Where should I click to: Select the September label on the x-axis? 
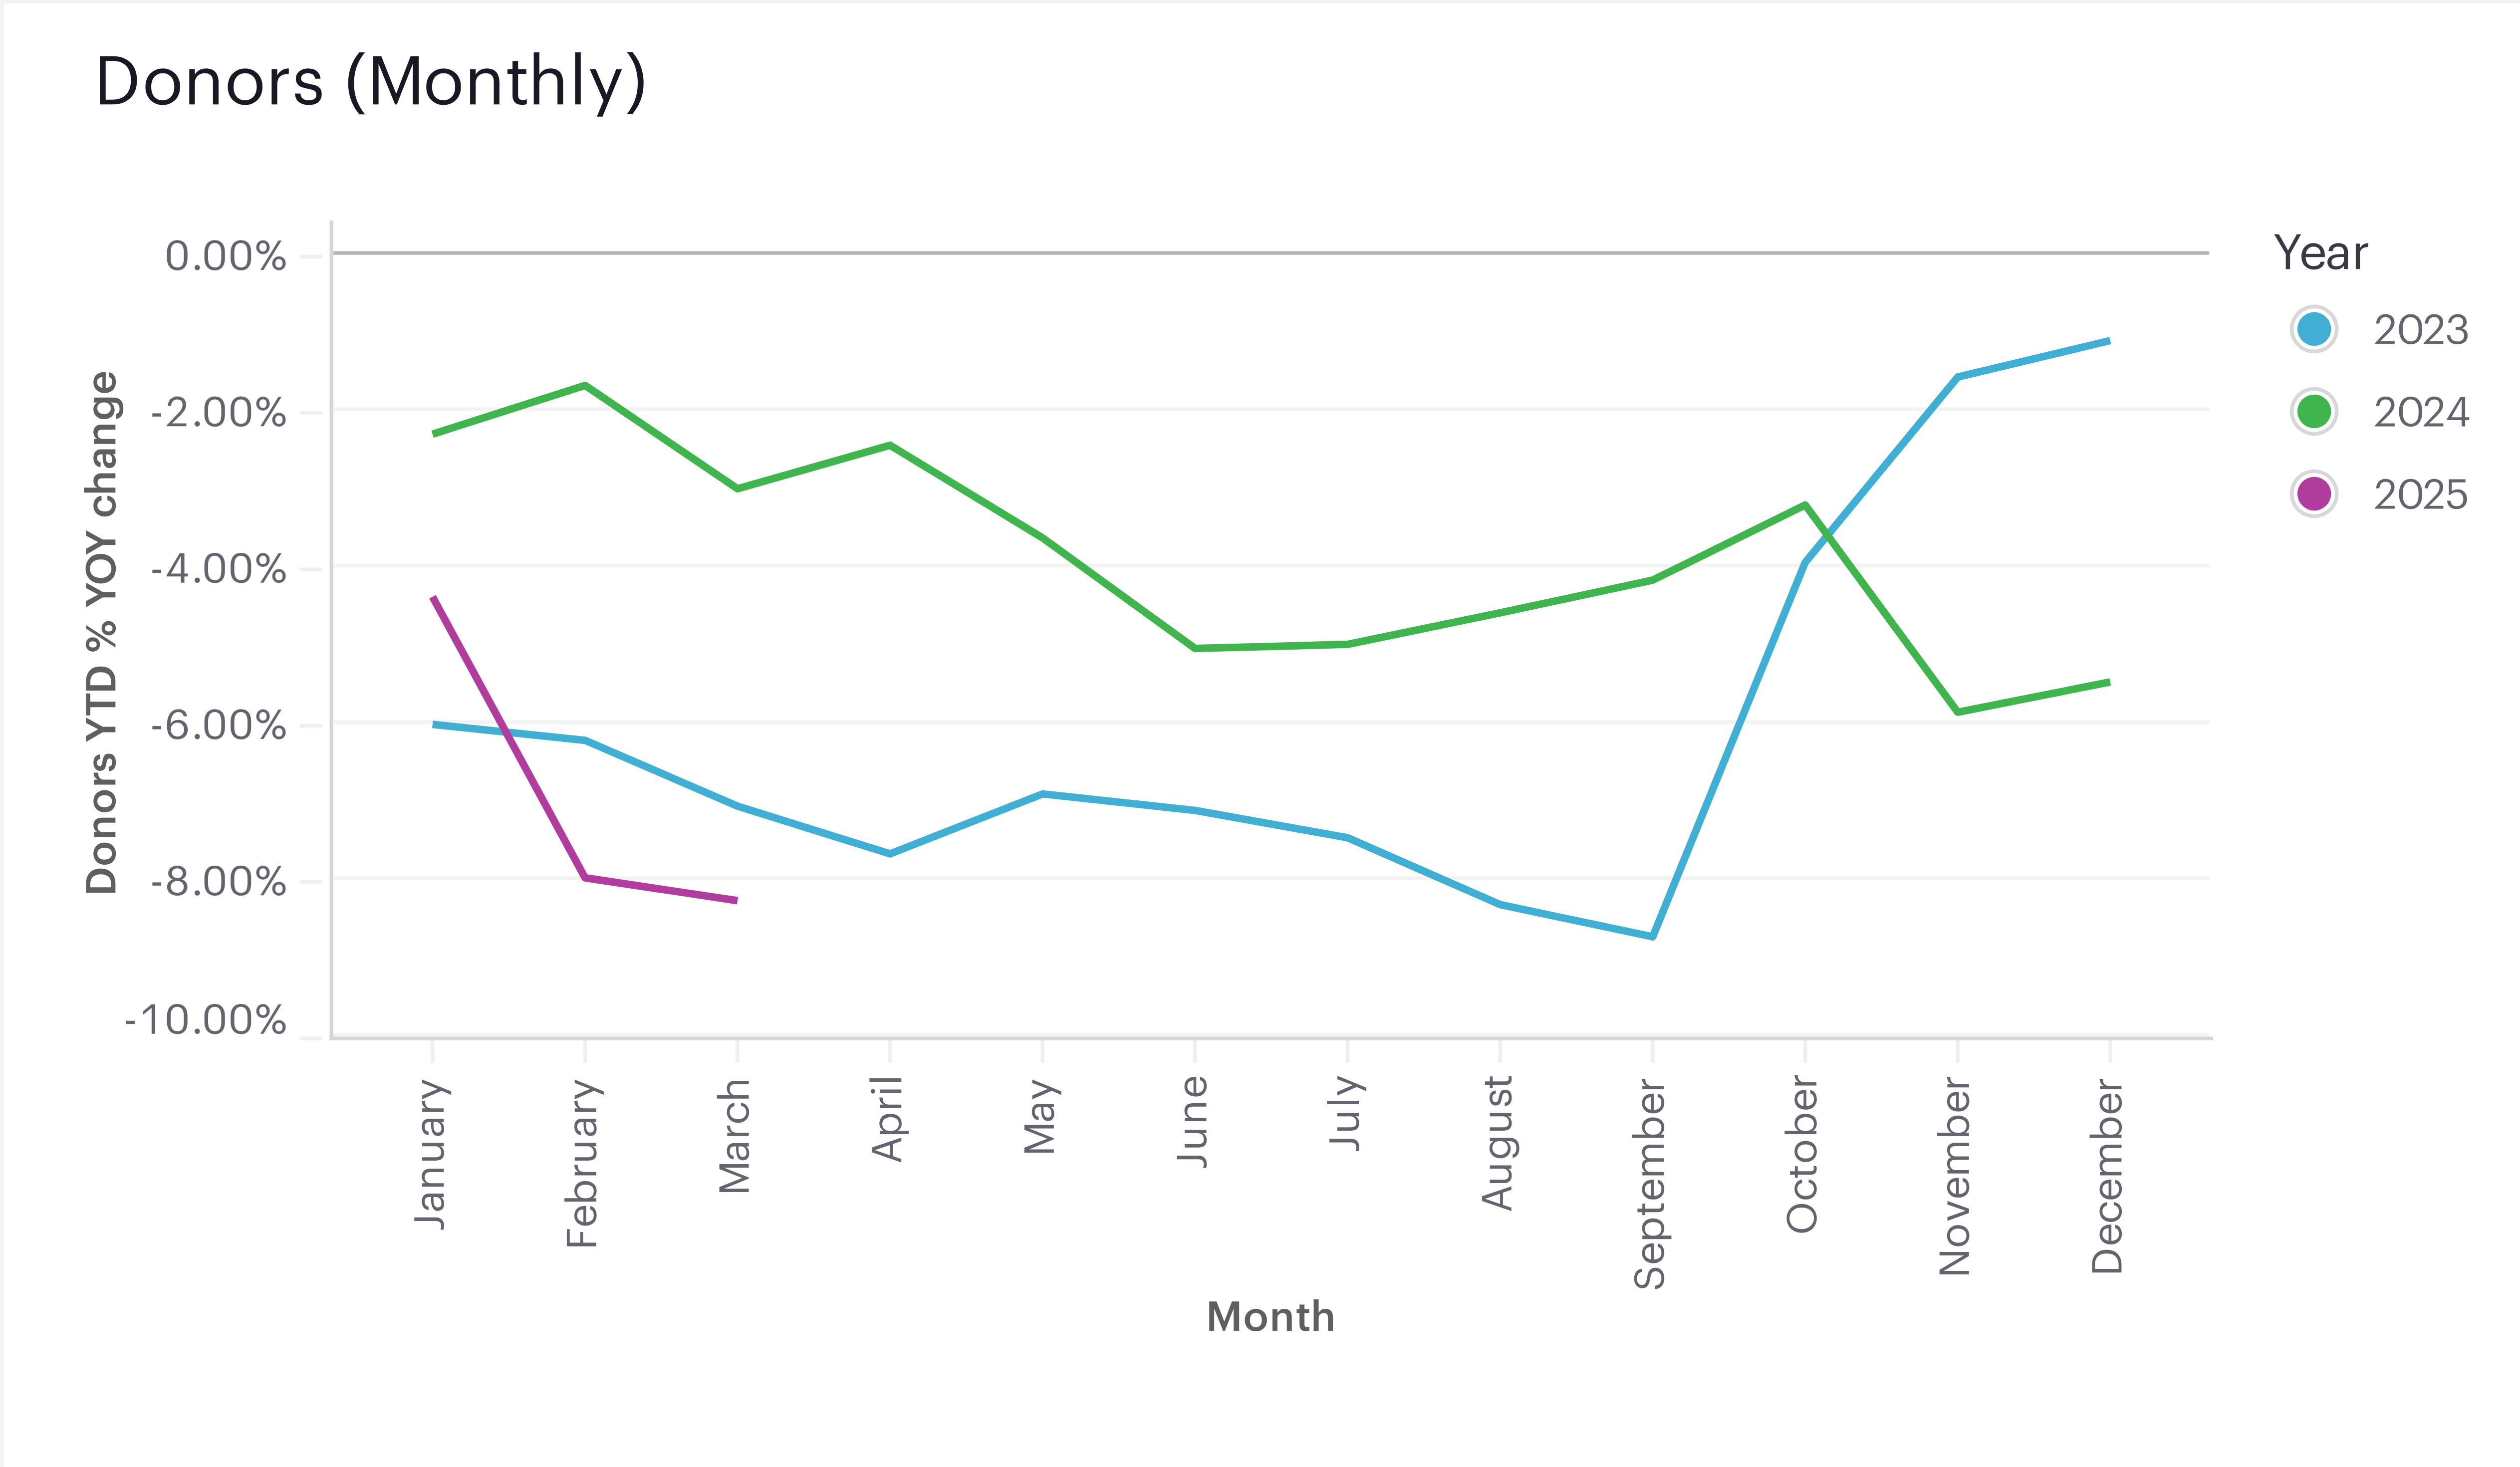pos(1650,1184)
